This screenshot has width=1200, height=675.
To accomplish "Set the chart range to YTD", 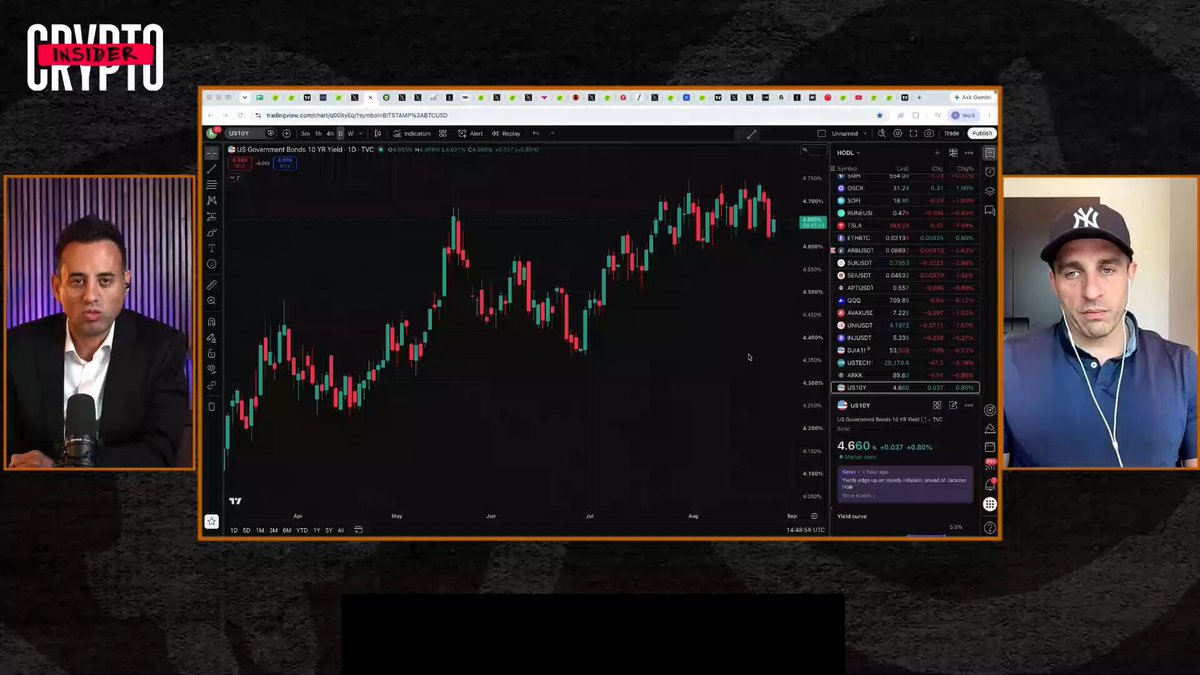I will [302, 530].
